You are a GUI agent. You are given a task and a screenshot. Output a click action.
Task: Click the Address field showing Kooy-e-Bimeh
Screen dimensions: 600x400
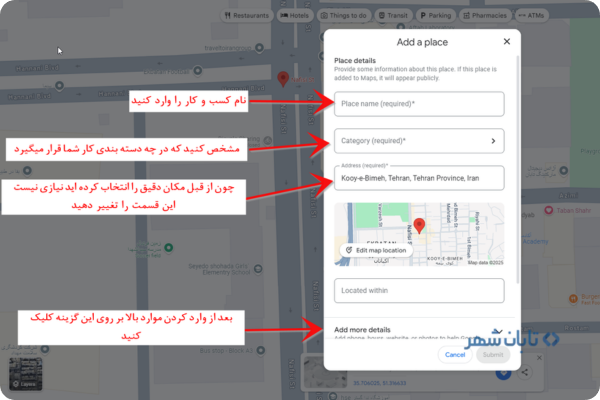419,178
